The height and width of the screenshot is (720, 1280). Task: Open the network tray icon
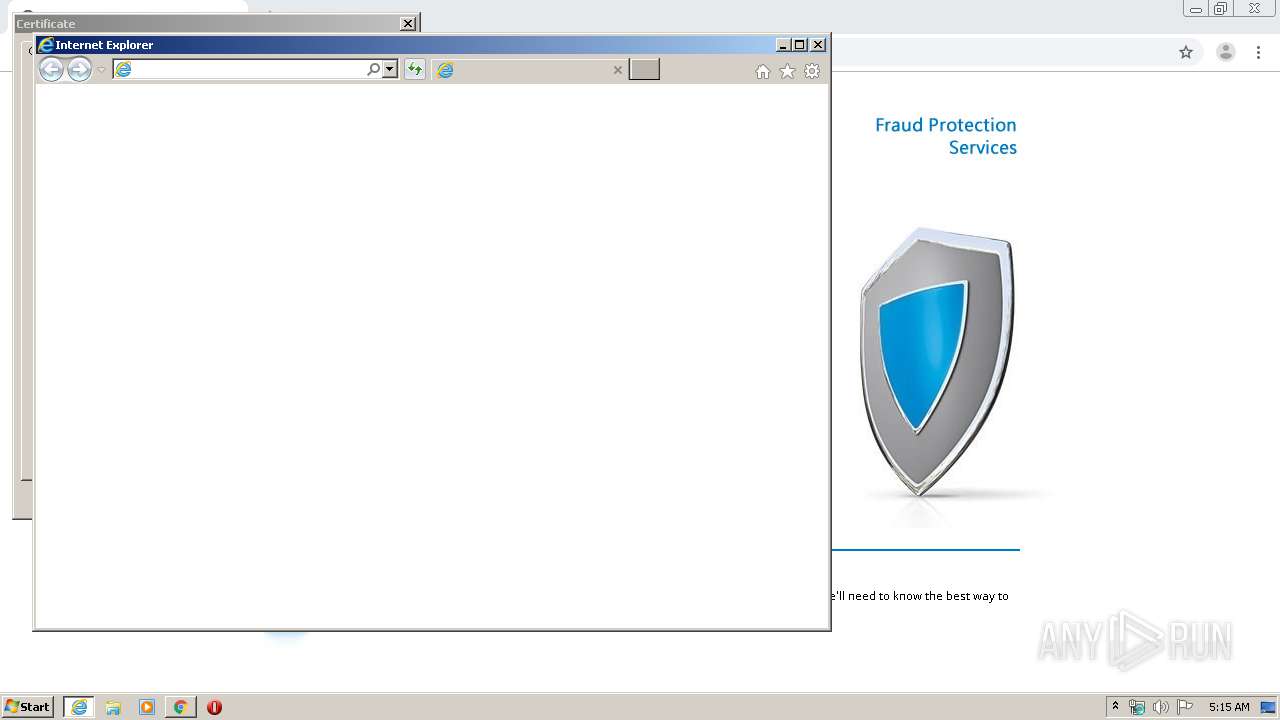(x=1137, y=707)
